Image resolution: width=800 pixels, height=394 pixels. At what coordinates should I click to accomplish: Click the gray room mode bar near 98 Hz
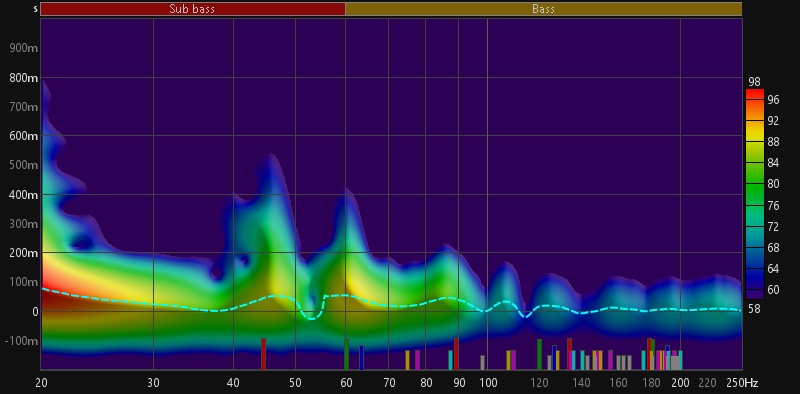click(x=483, y=362)
